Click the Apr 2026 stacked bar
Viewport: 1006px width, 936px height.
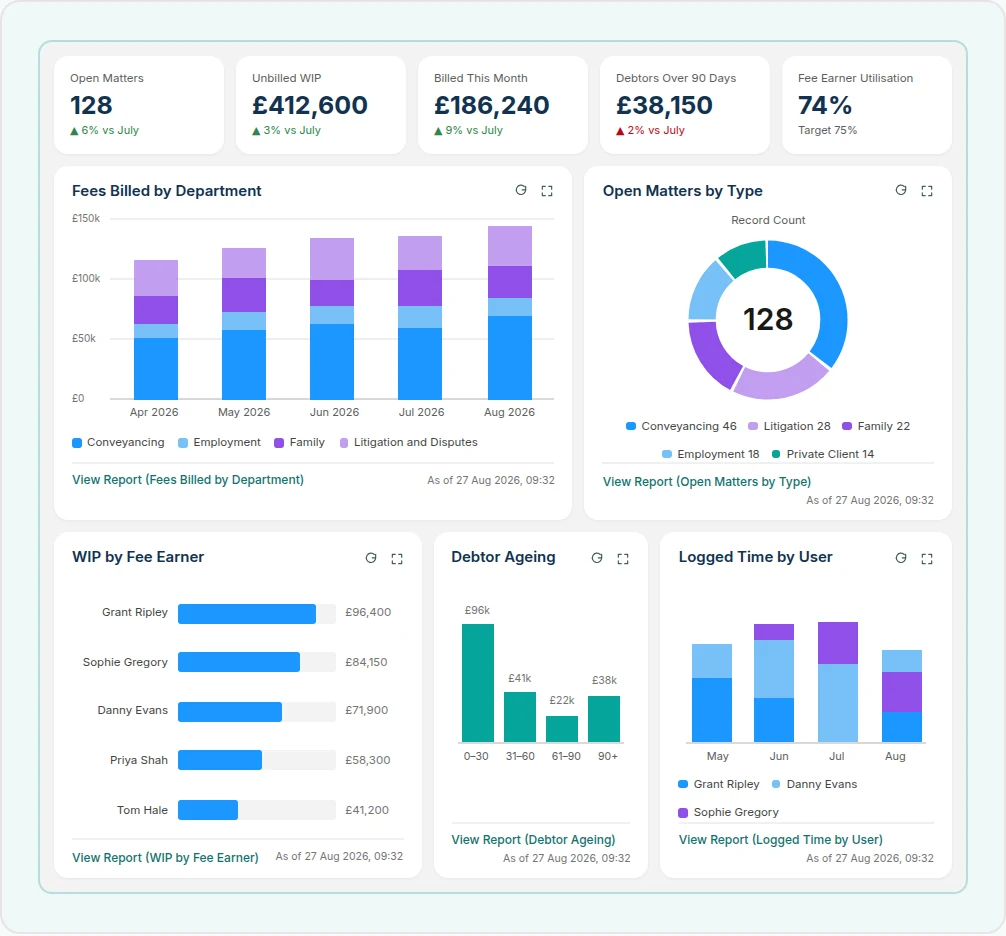point(156,330)
